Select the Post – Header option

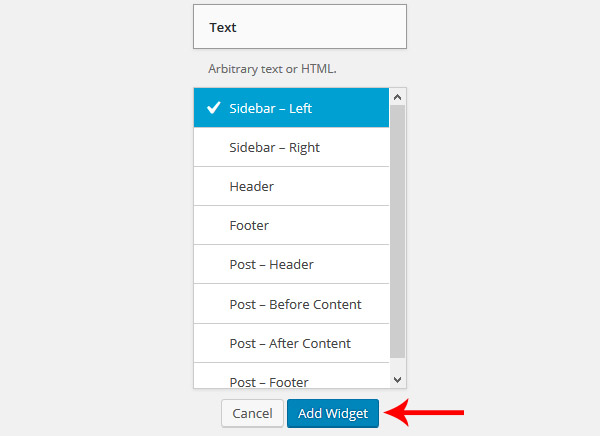click(x=291, y=265)
